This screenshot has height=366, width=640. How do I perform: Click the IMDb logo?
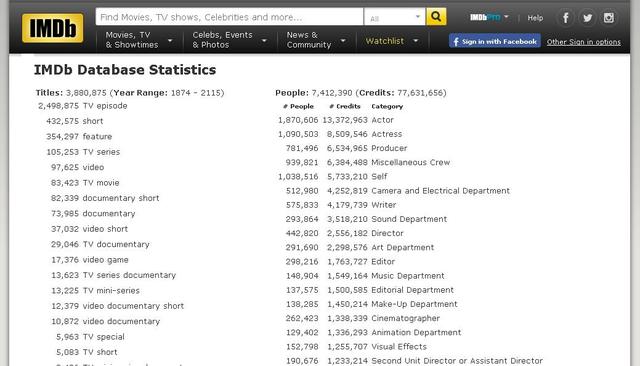(x=53, y=28)
